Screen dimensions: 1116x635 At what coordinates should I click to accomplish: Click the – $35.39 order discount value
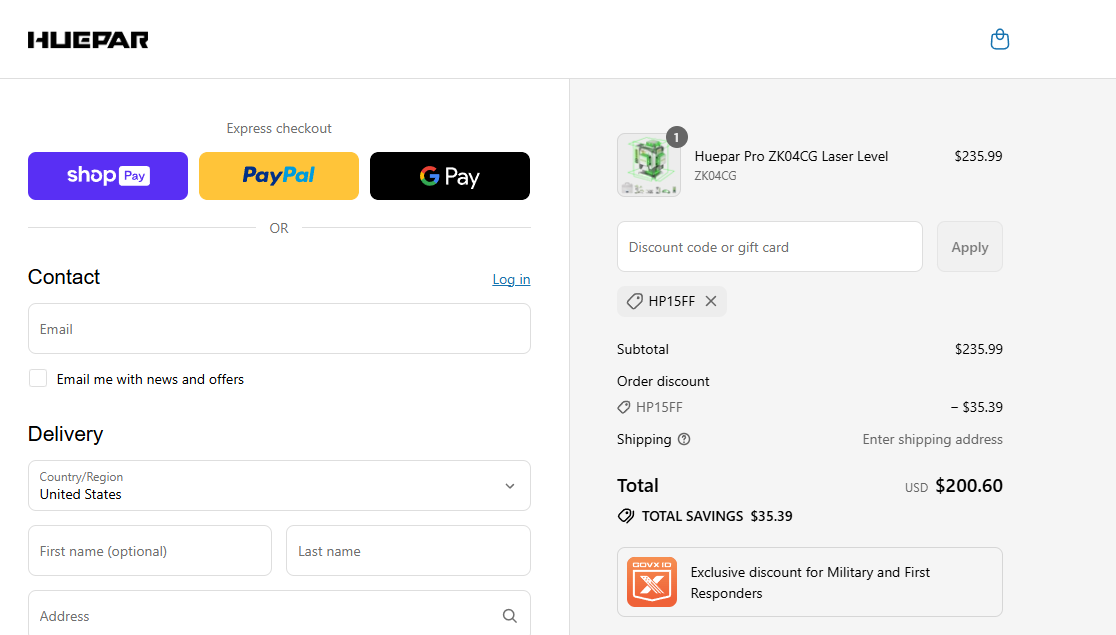click(976, 407)
